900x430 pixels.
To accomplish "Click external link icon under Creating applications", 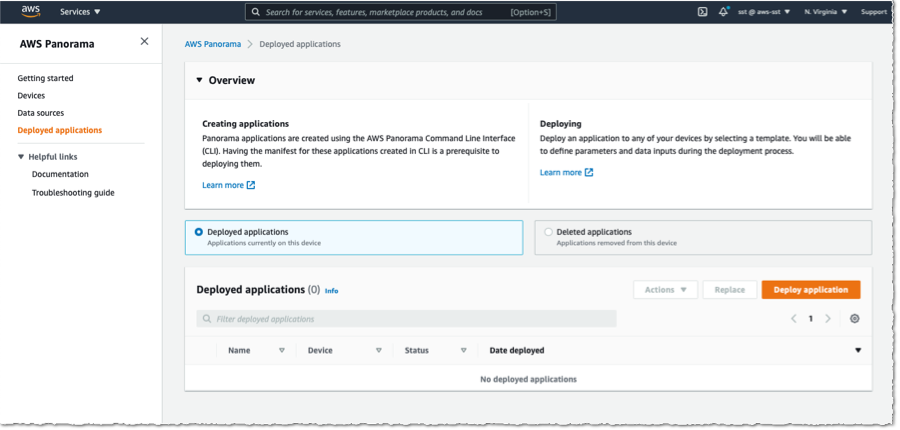I will (x=251, y=185).
